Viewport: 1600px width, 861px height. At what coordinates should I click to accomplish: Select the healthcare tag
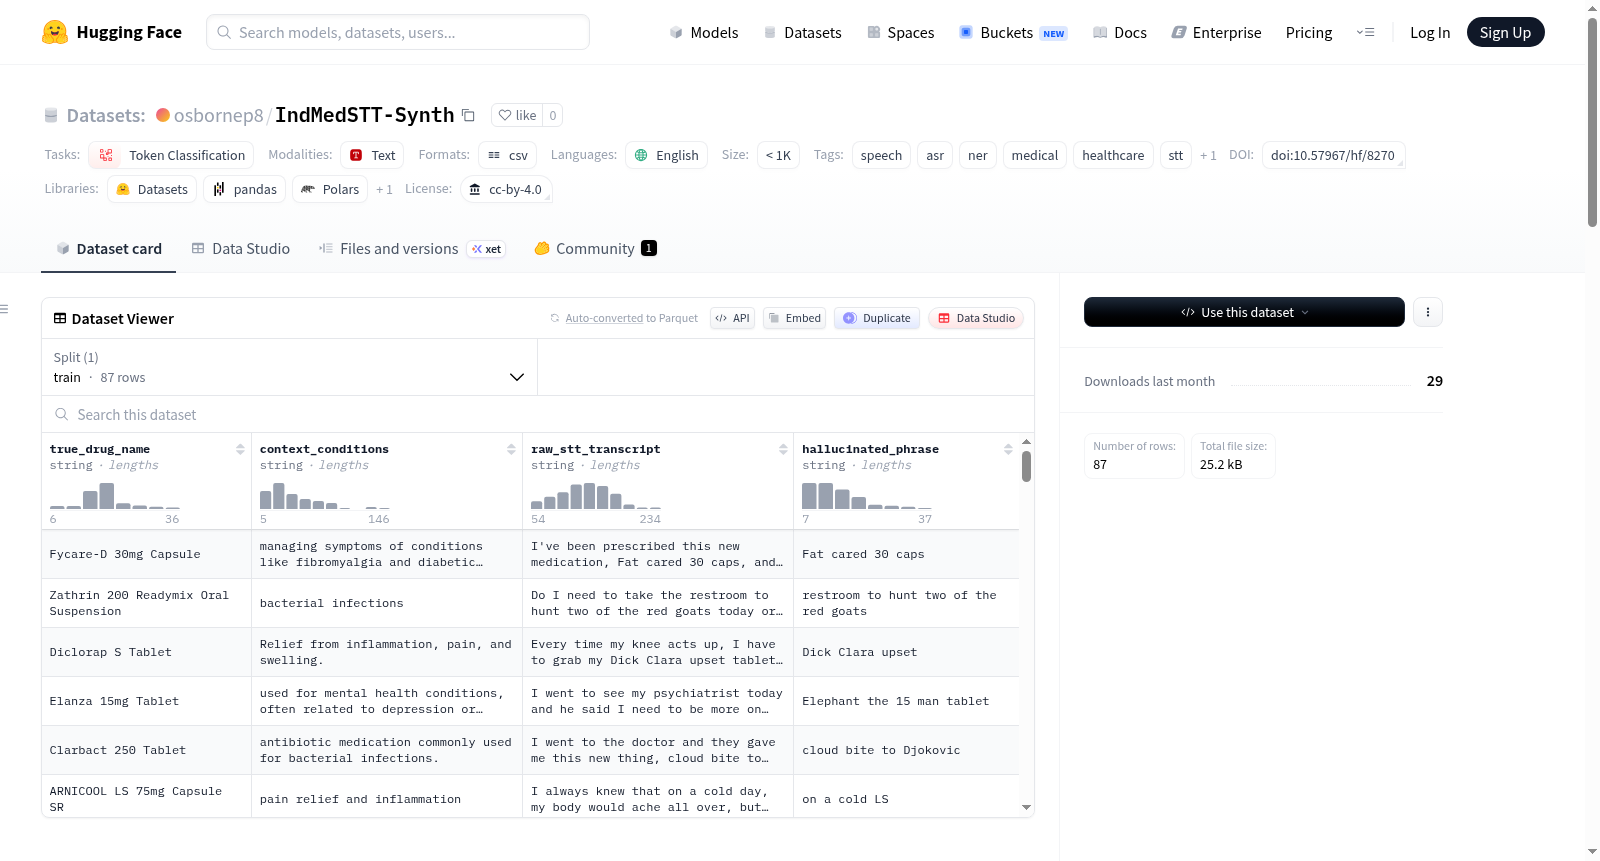coord(1113,155)
